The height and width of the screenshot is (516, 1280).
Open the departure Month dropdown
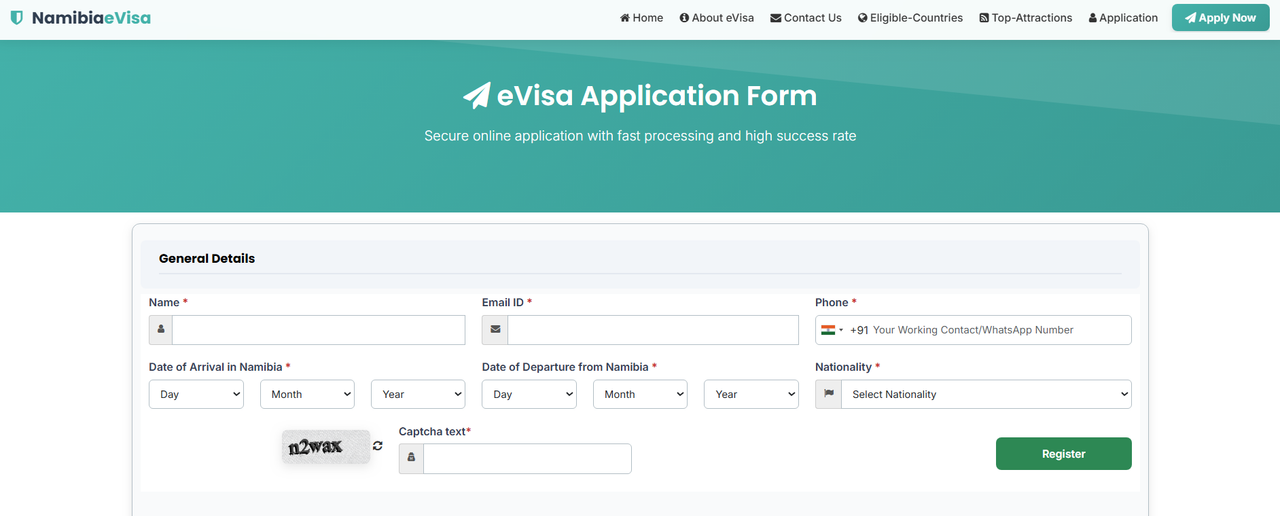pyautogui.click(x=640, y=394)
